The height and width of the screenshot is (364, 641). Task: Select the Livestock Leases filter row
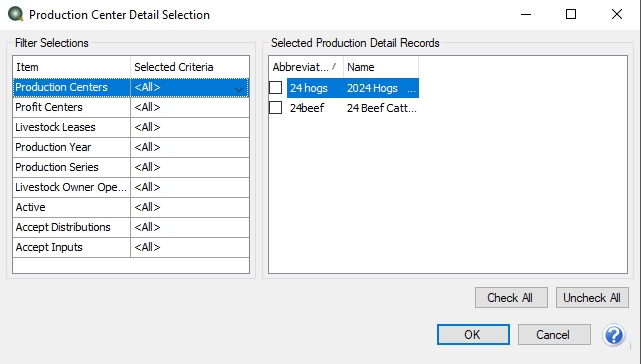tap(131, 127)
